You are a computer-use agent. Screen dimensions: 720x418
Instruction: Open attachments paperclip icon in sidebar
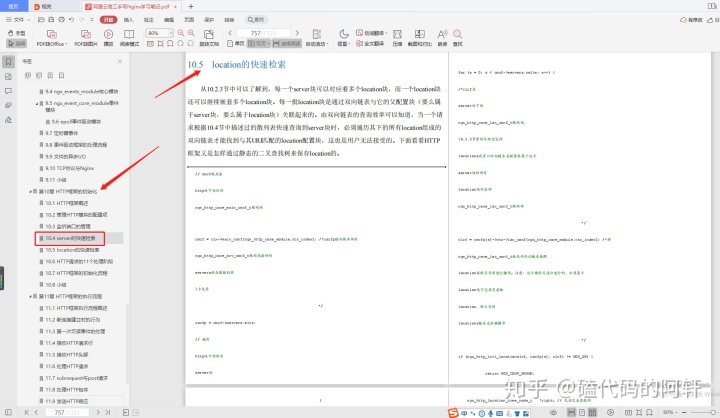click(8, 105)
